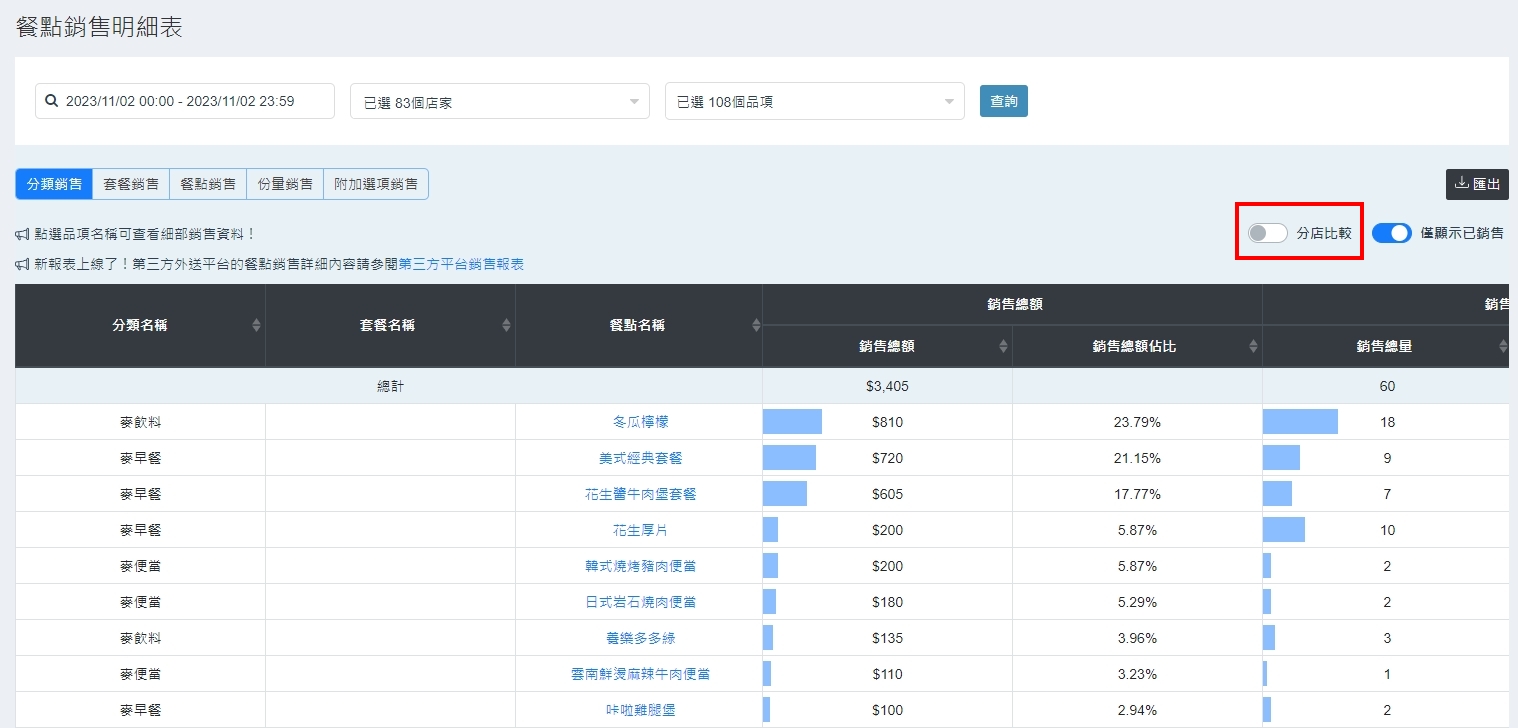Sort by 銷售總量 column arrows
Image resolution: width=1518 pixels, height=728 pixels.
point(1502,346)
